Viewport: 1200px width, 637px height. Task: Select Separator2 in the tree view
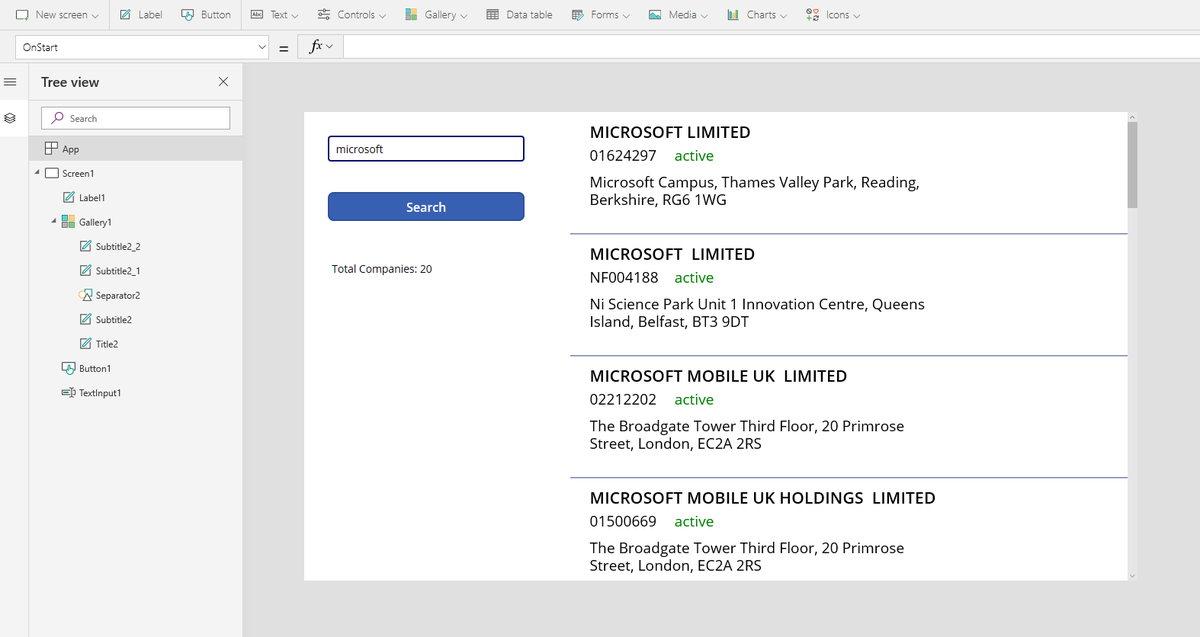(x=118, y=296)
